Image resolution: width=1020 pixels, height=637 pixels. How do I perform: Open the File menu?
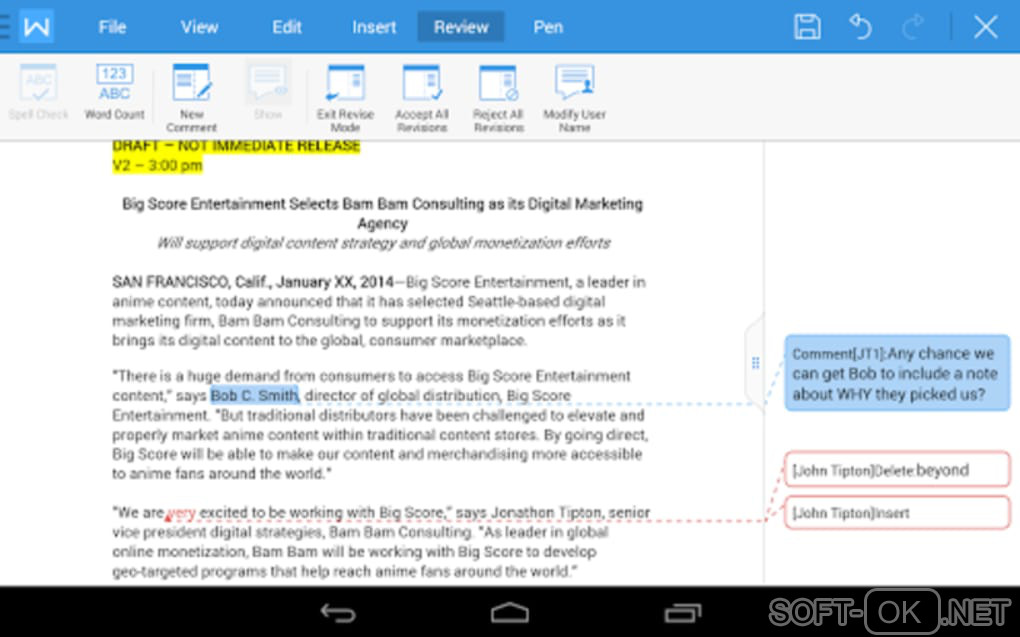[112, 27]
